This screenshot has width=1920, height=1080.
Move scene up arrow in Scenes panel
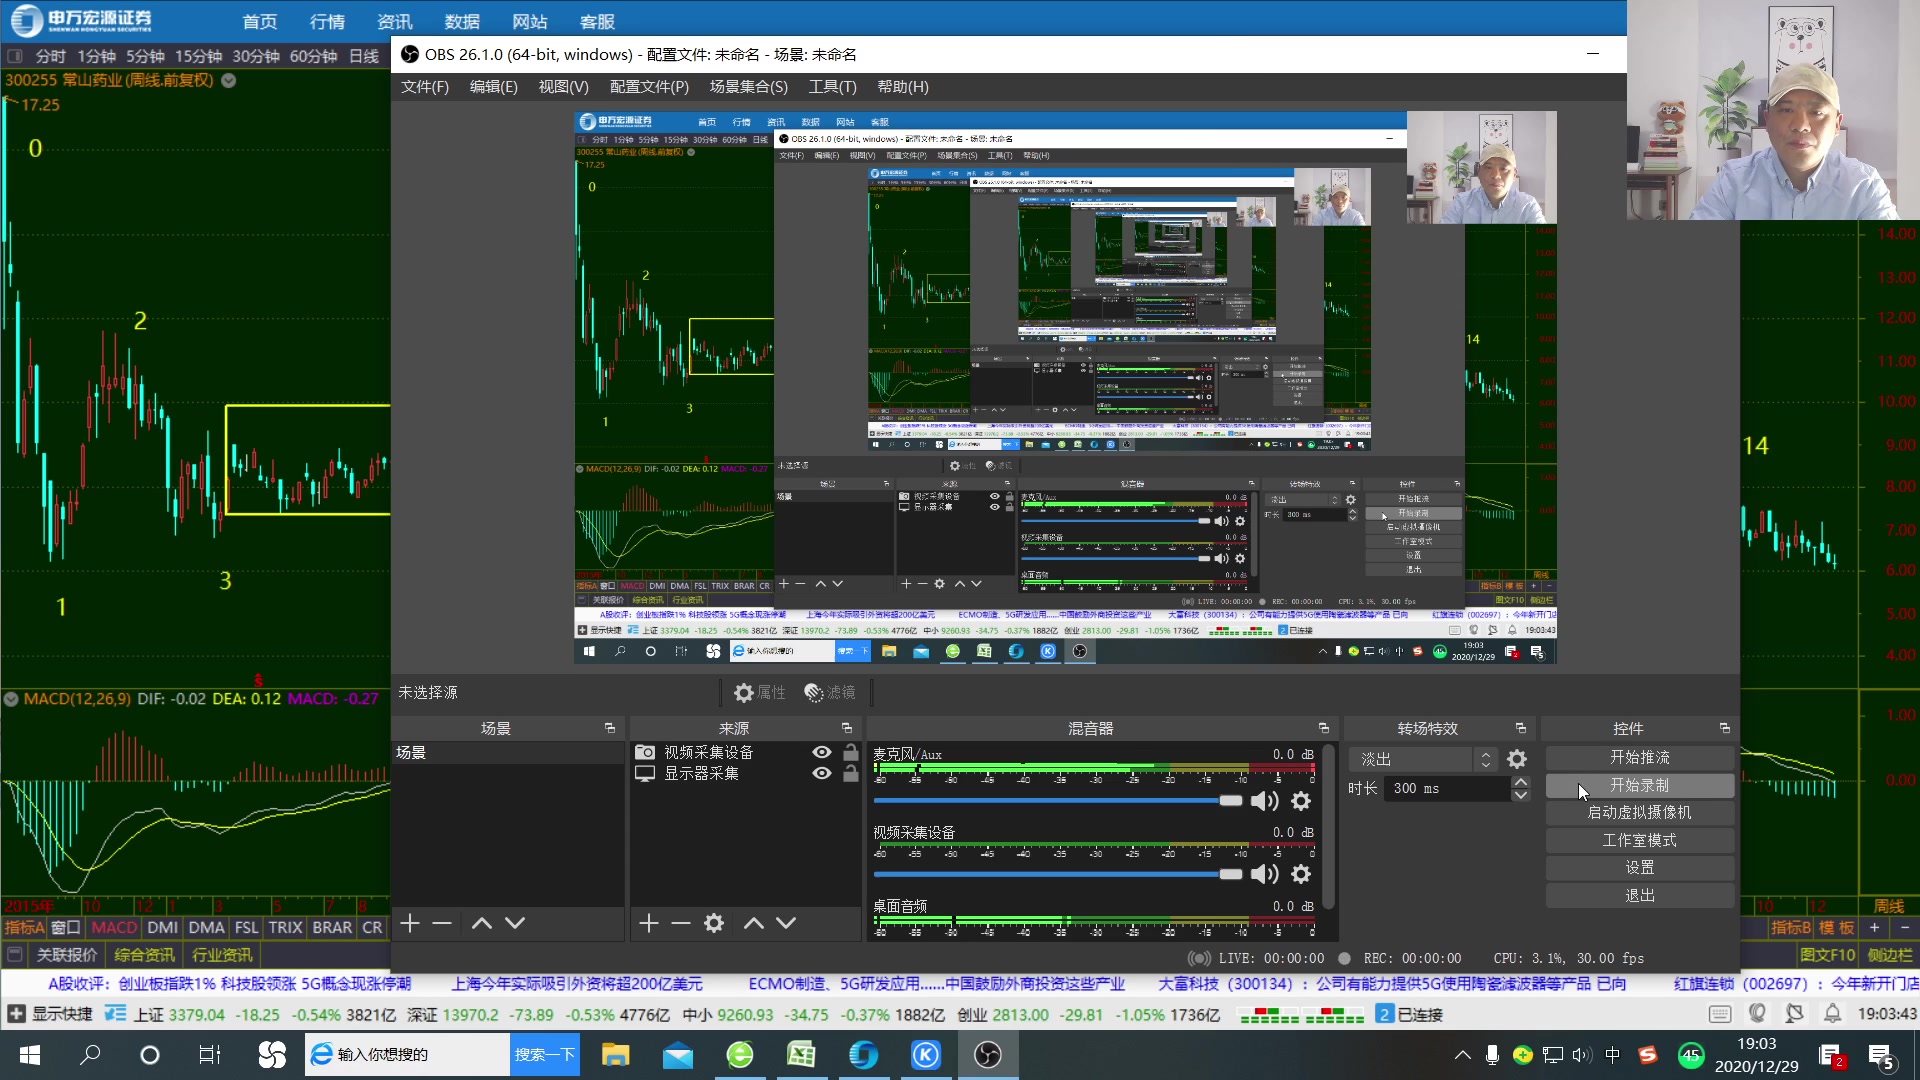(x=482, y=923)
